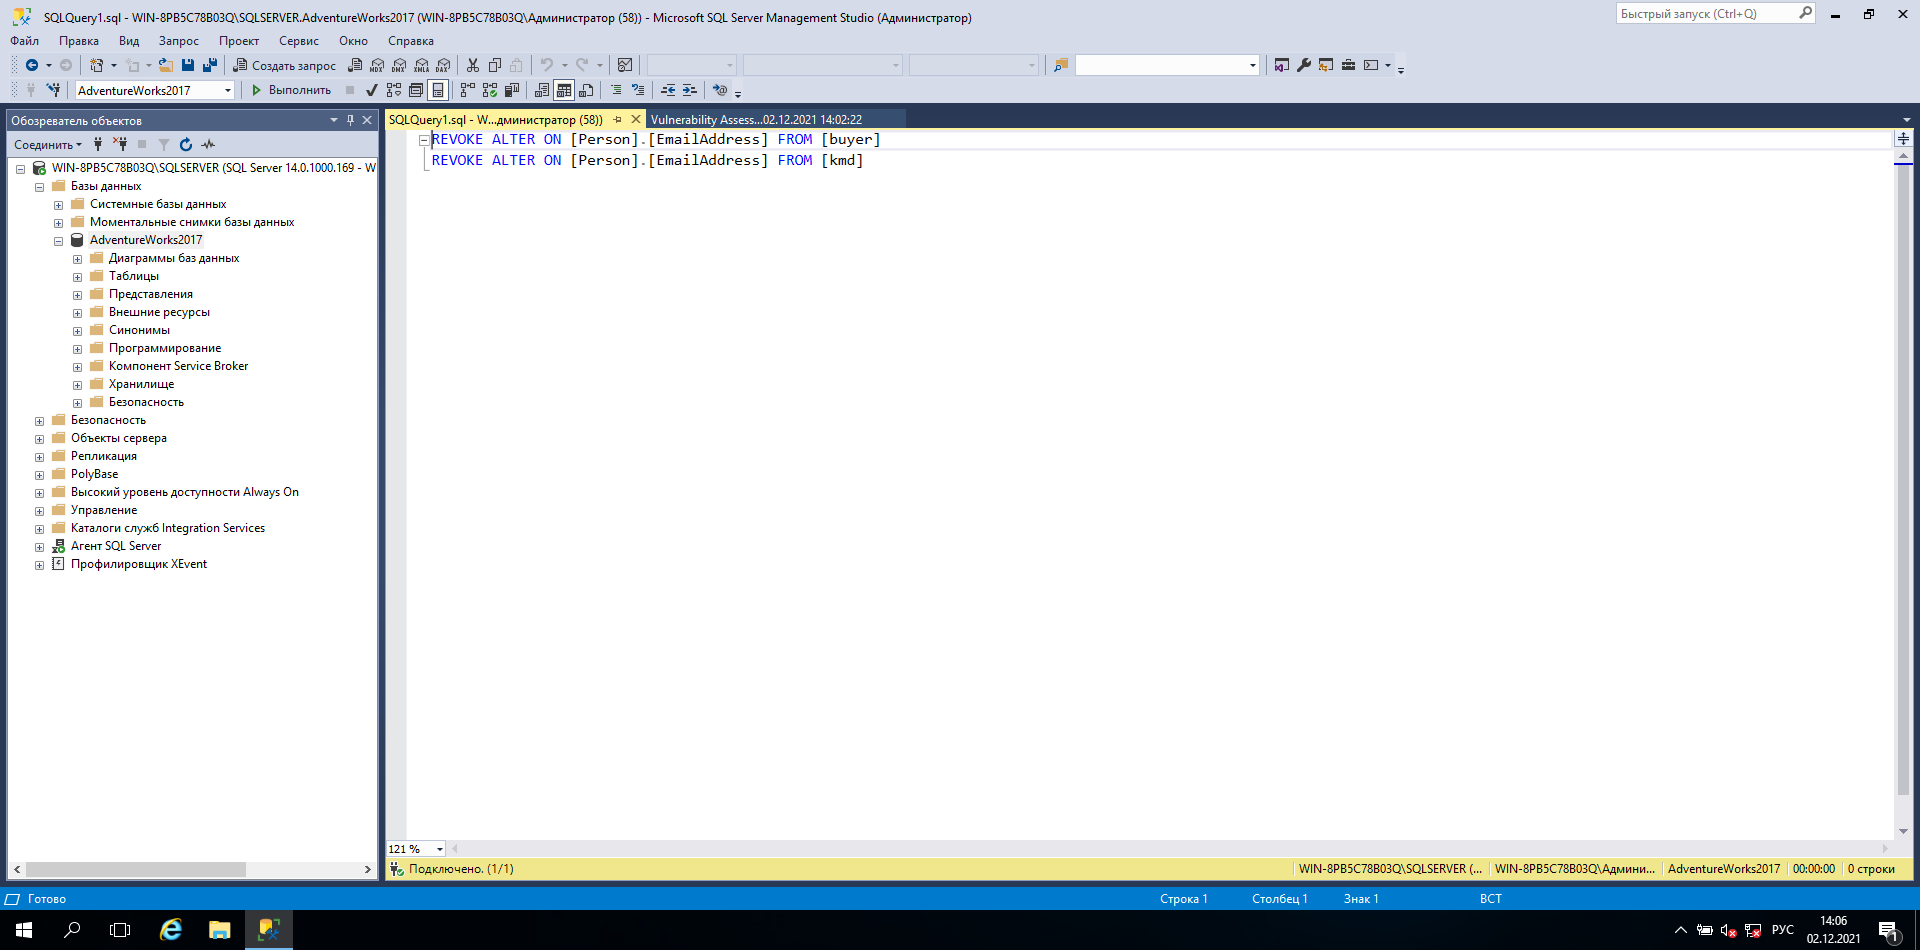Switch to Results to Text mode
This screenshot has height=950, width=1920.
coord(542,90)
